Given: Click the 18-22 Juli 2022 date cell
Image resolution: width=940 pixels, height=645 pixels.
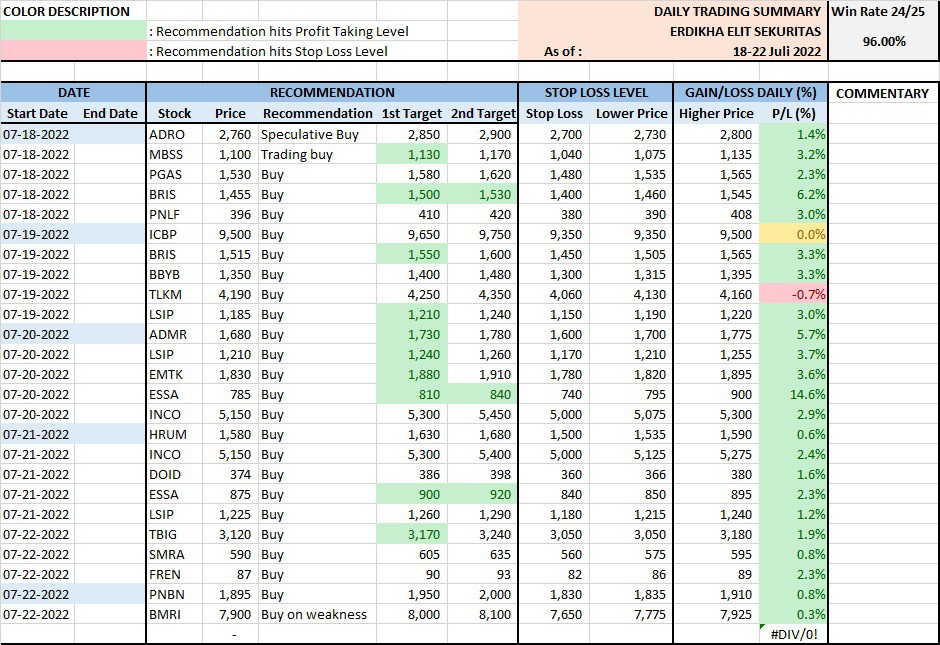Looking at the screenshot, I should pos(775,51).
